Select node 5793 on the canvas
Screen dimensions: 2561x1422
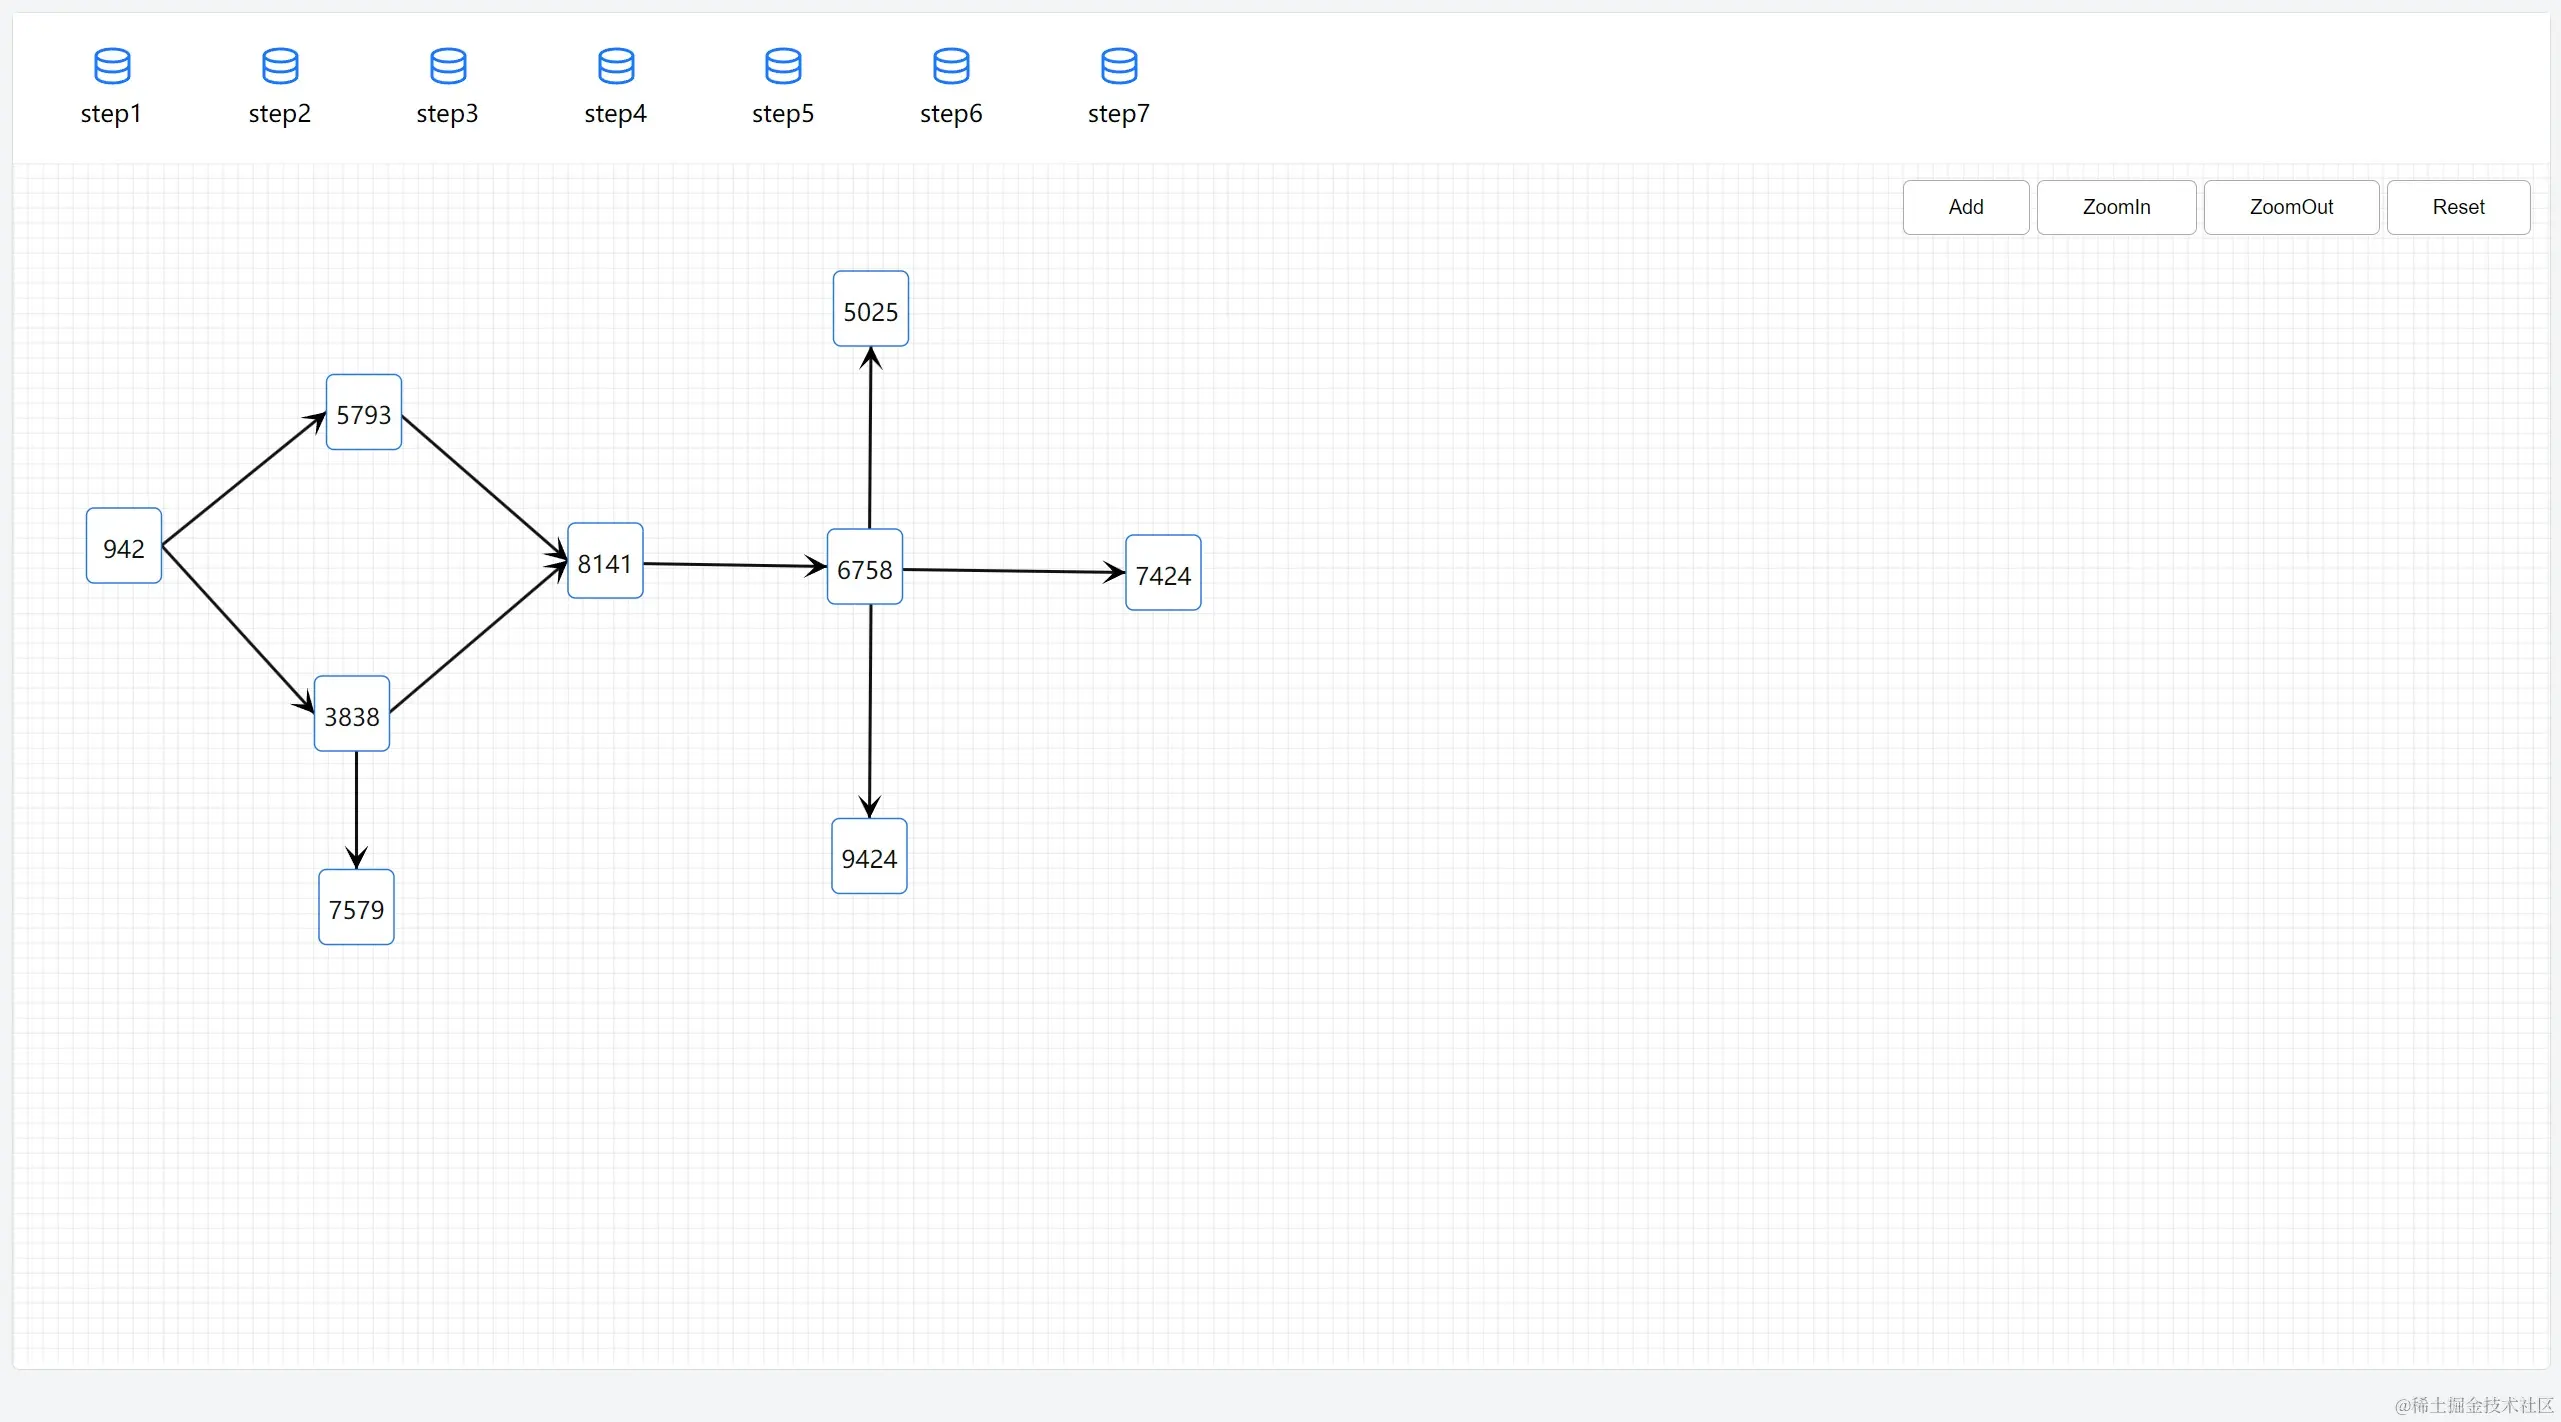click(x=364, y=413)
